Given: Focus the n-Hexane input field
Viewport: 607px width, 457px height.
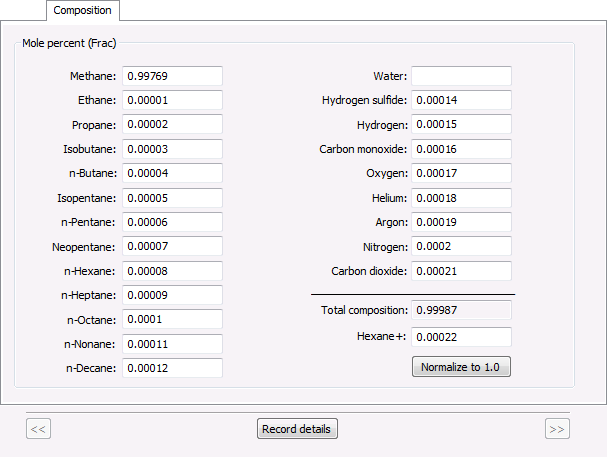Looking at the screenshot, I should pos(173,271).
